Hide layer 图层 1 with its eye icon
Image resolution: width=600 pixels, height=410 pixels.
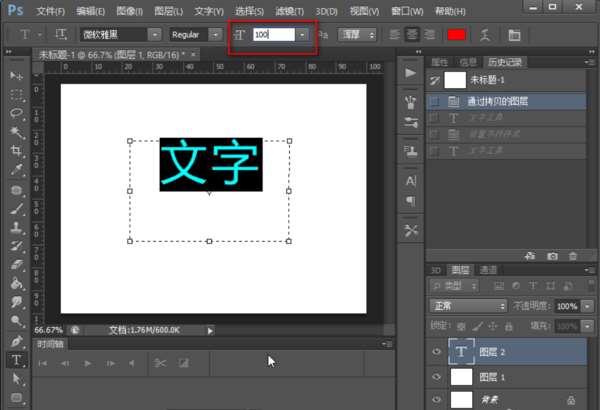436,377
